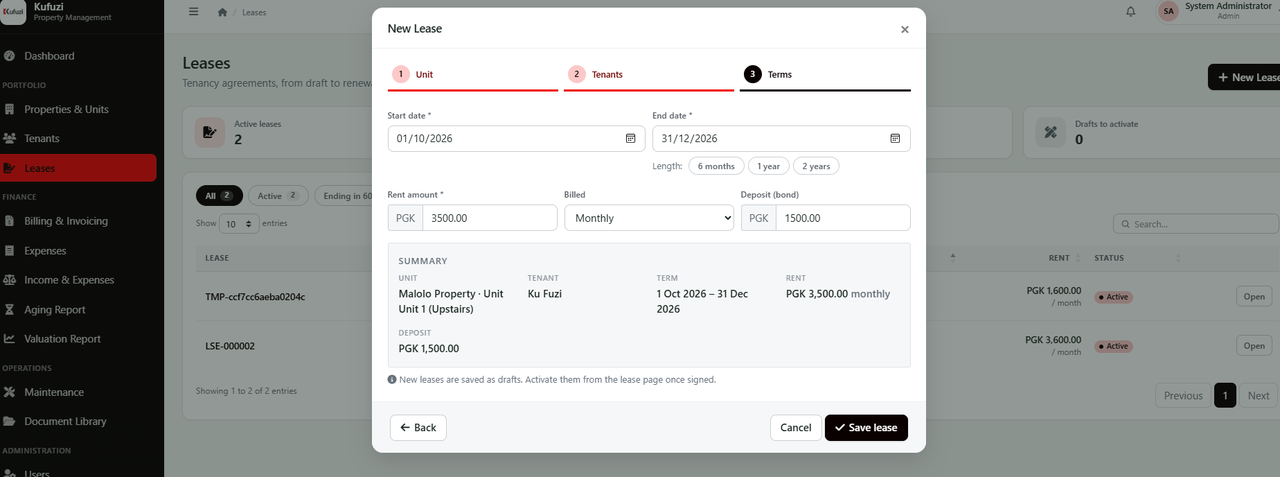Click the End date field
The image size is (1280, 477).
click(x=781, y=138)
